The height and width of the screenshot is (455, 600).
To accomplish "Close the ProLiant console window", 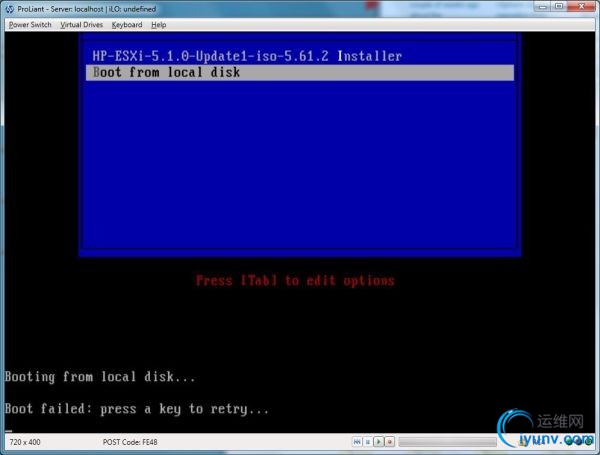I will [581, 7].
